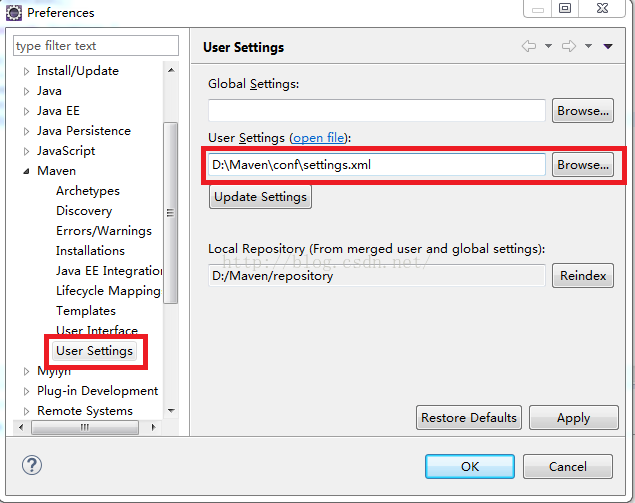Select User Interface tree item
Viewport: 635px width, 503px height.
pos(97,330)
